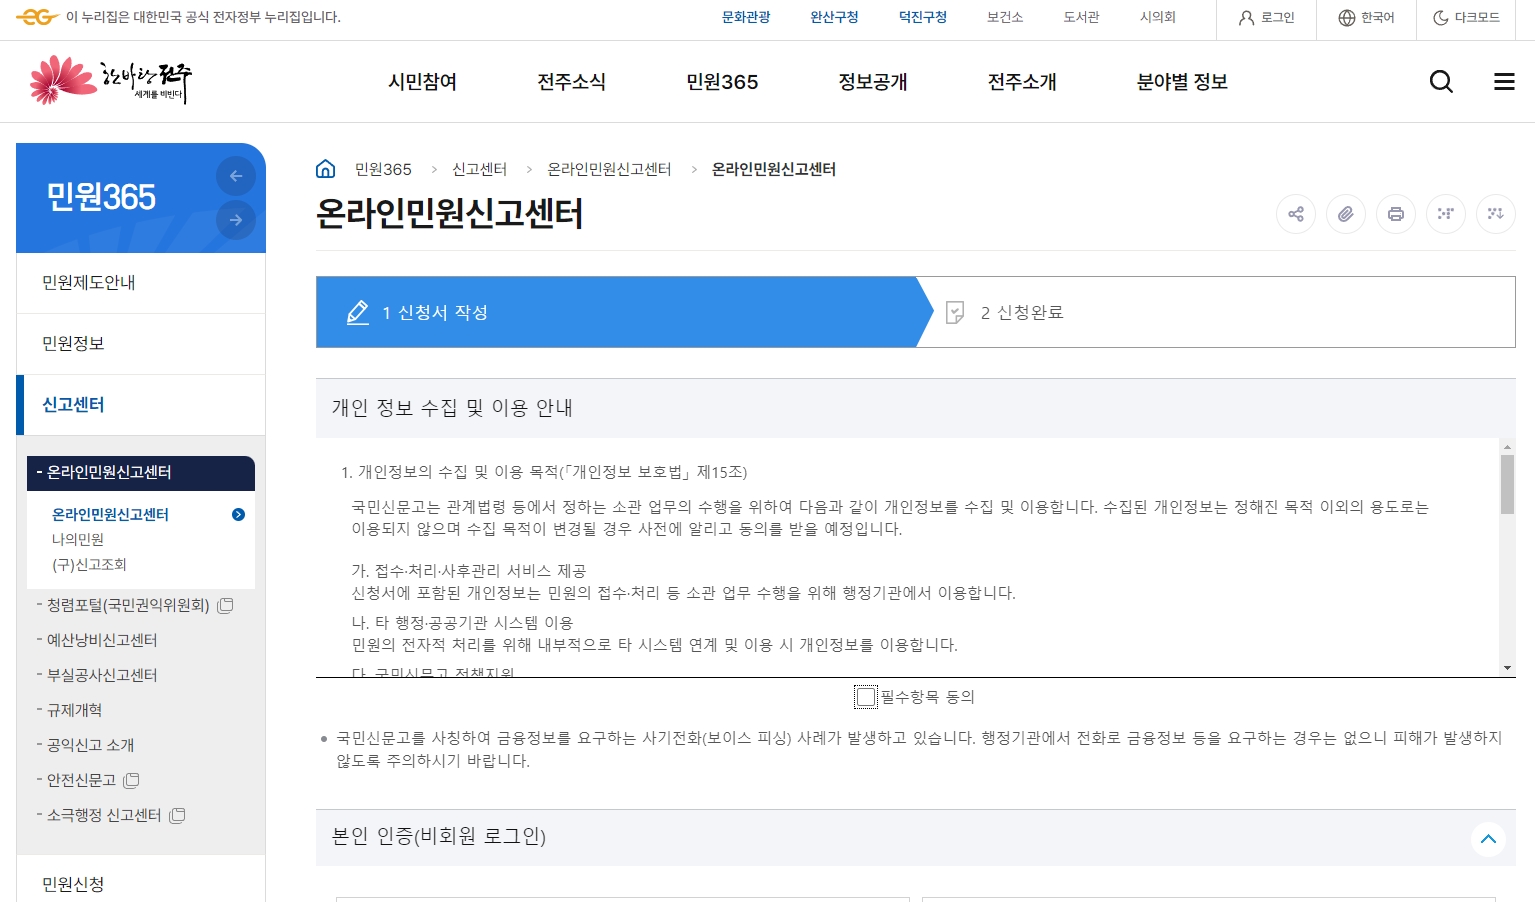Select the 전주소식 menu item
Image resolution: width=1535 pixels, height=902 pixels.
571,82
